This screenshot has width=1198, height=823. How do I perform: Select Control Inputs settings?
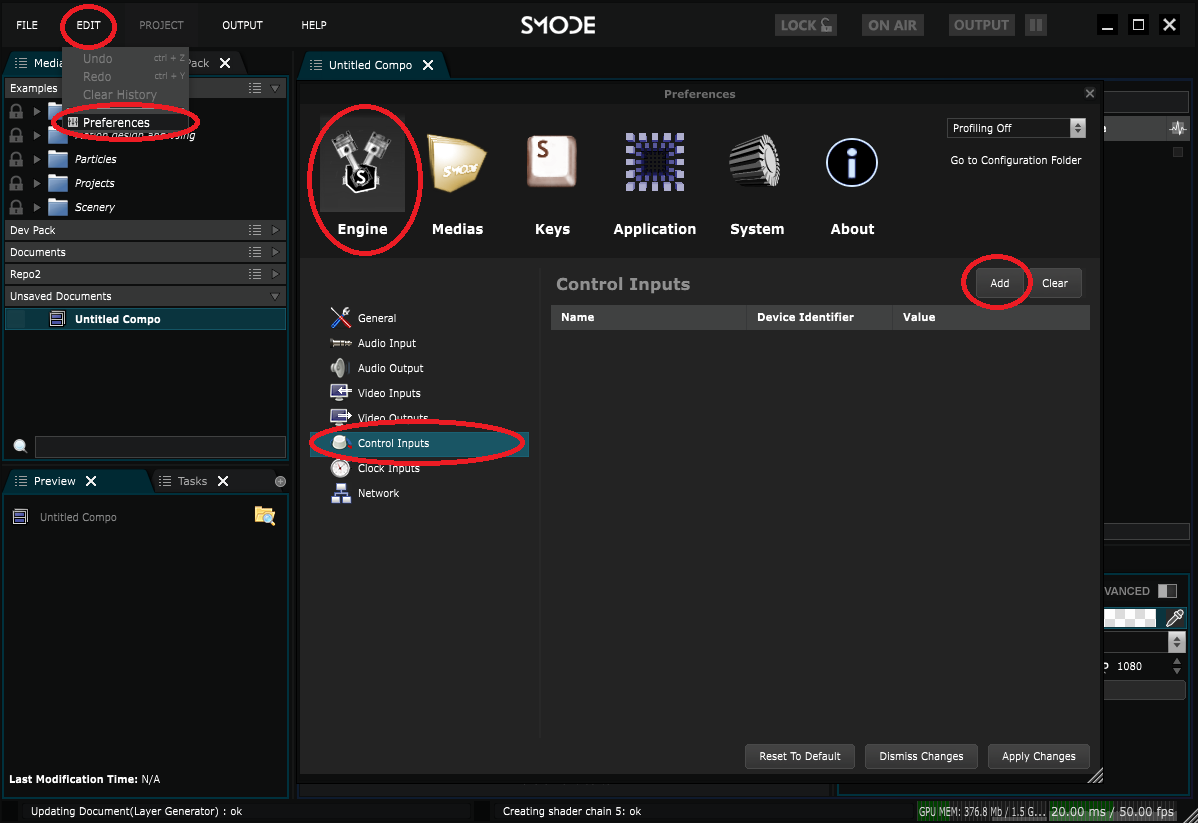(419, 443)
